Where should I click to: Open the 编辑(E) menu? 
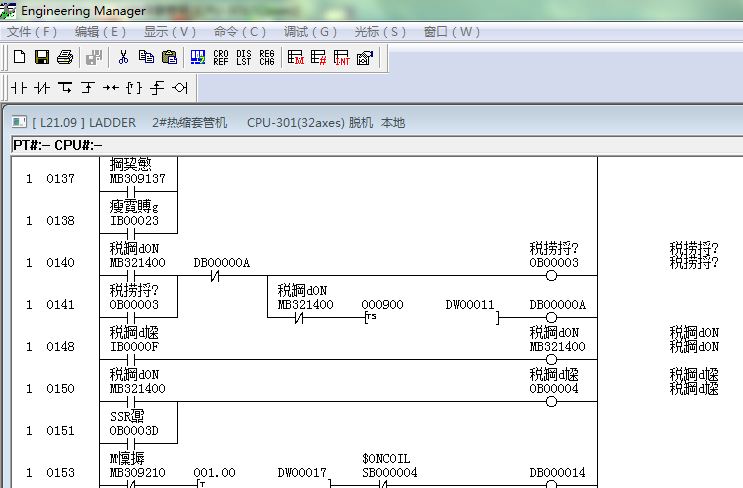[100, 32]
